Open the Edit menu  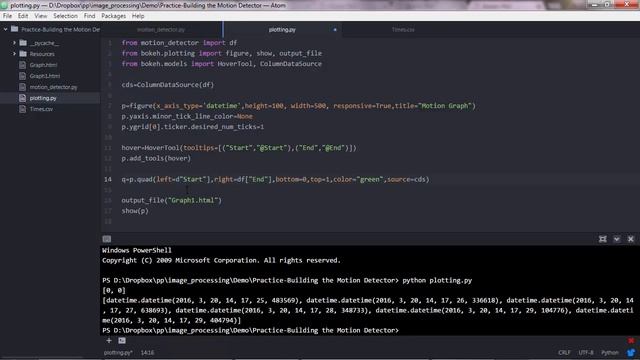click(23, 16)
